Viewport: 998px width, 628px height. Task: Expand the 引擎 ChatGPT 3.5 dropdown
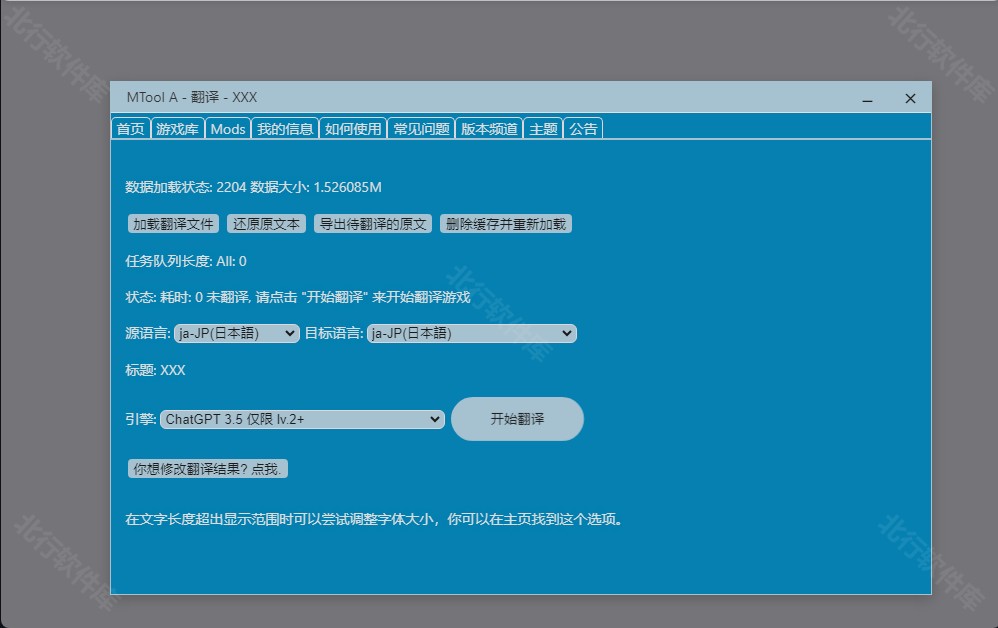302,420
